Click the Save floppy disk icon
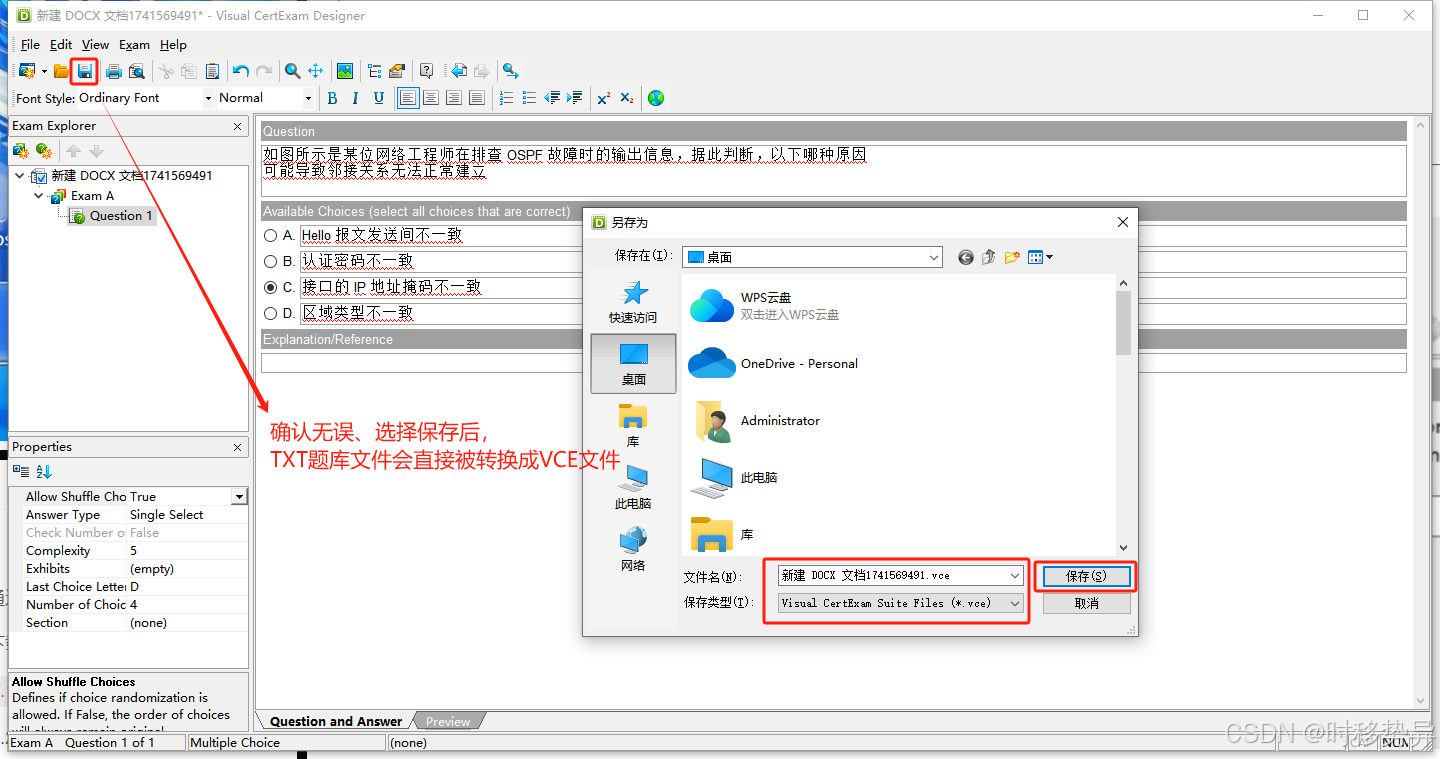The width and height of the screenshot is (1440, 759). 85,71
